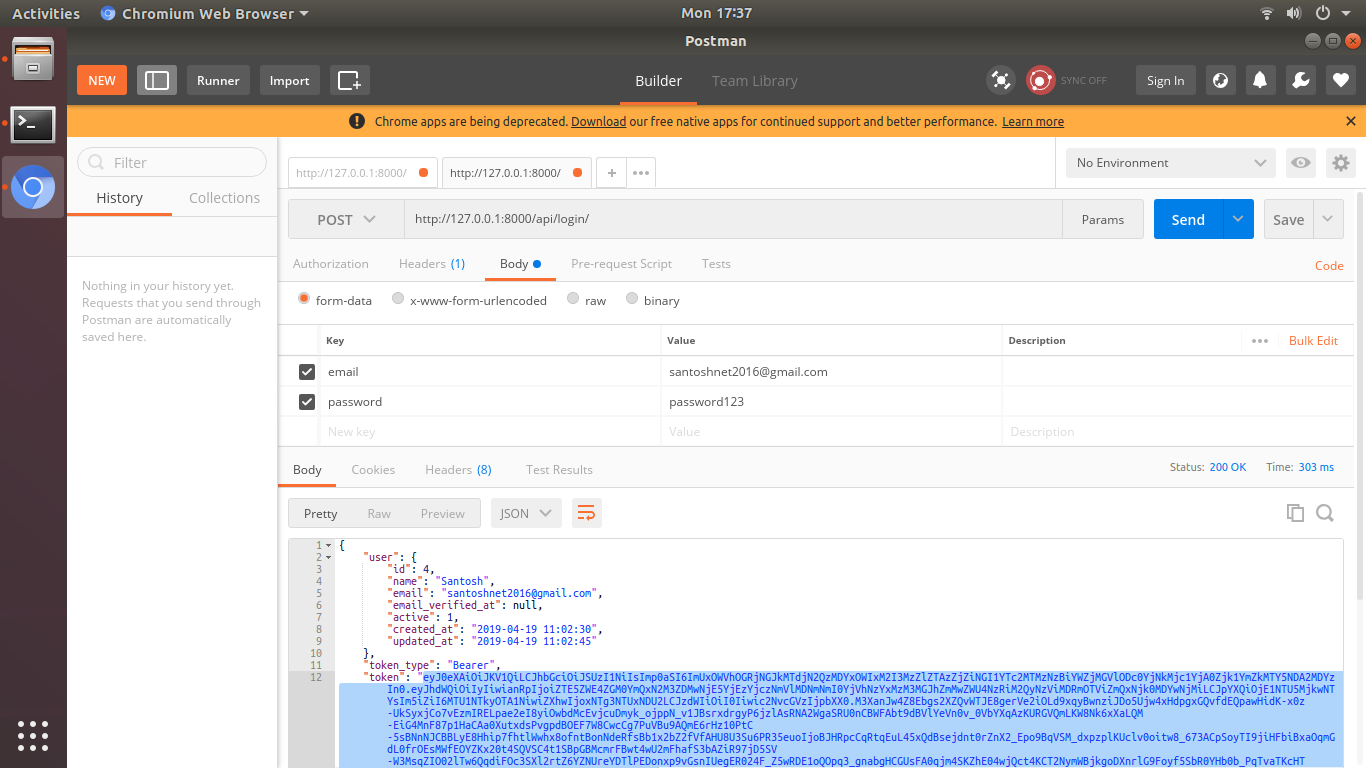Add a new request tab with plus
Image resolution: width=1366 pixels, height=768 pixels.
tap(611, 172)
